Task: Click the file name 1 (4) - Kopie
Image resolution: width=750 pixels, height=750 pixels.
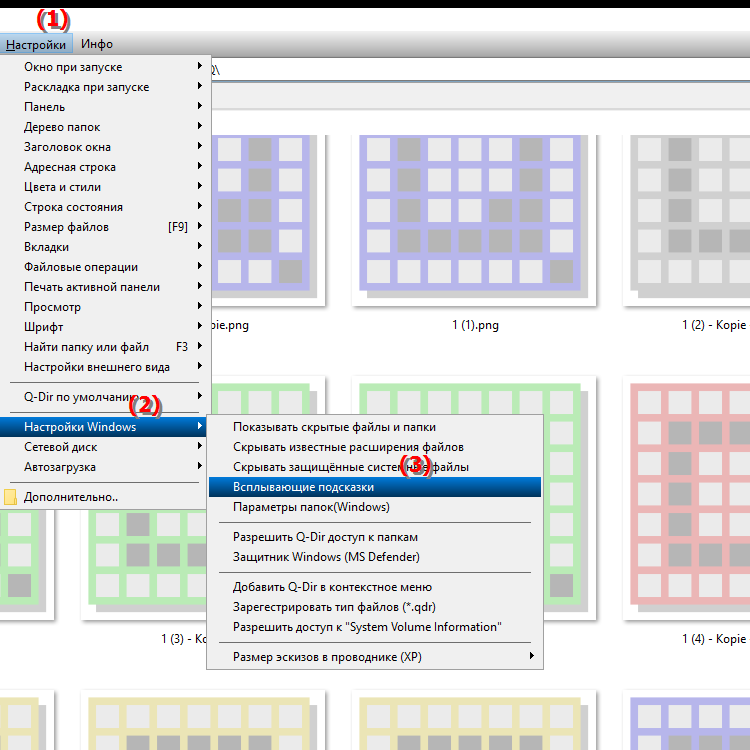Action: coord(714,639)
